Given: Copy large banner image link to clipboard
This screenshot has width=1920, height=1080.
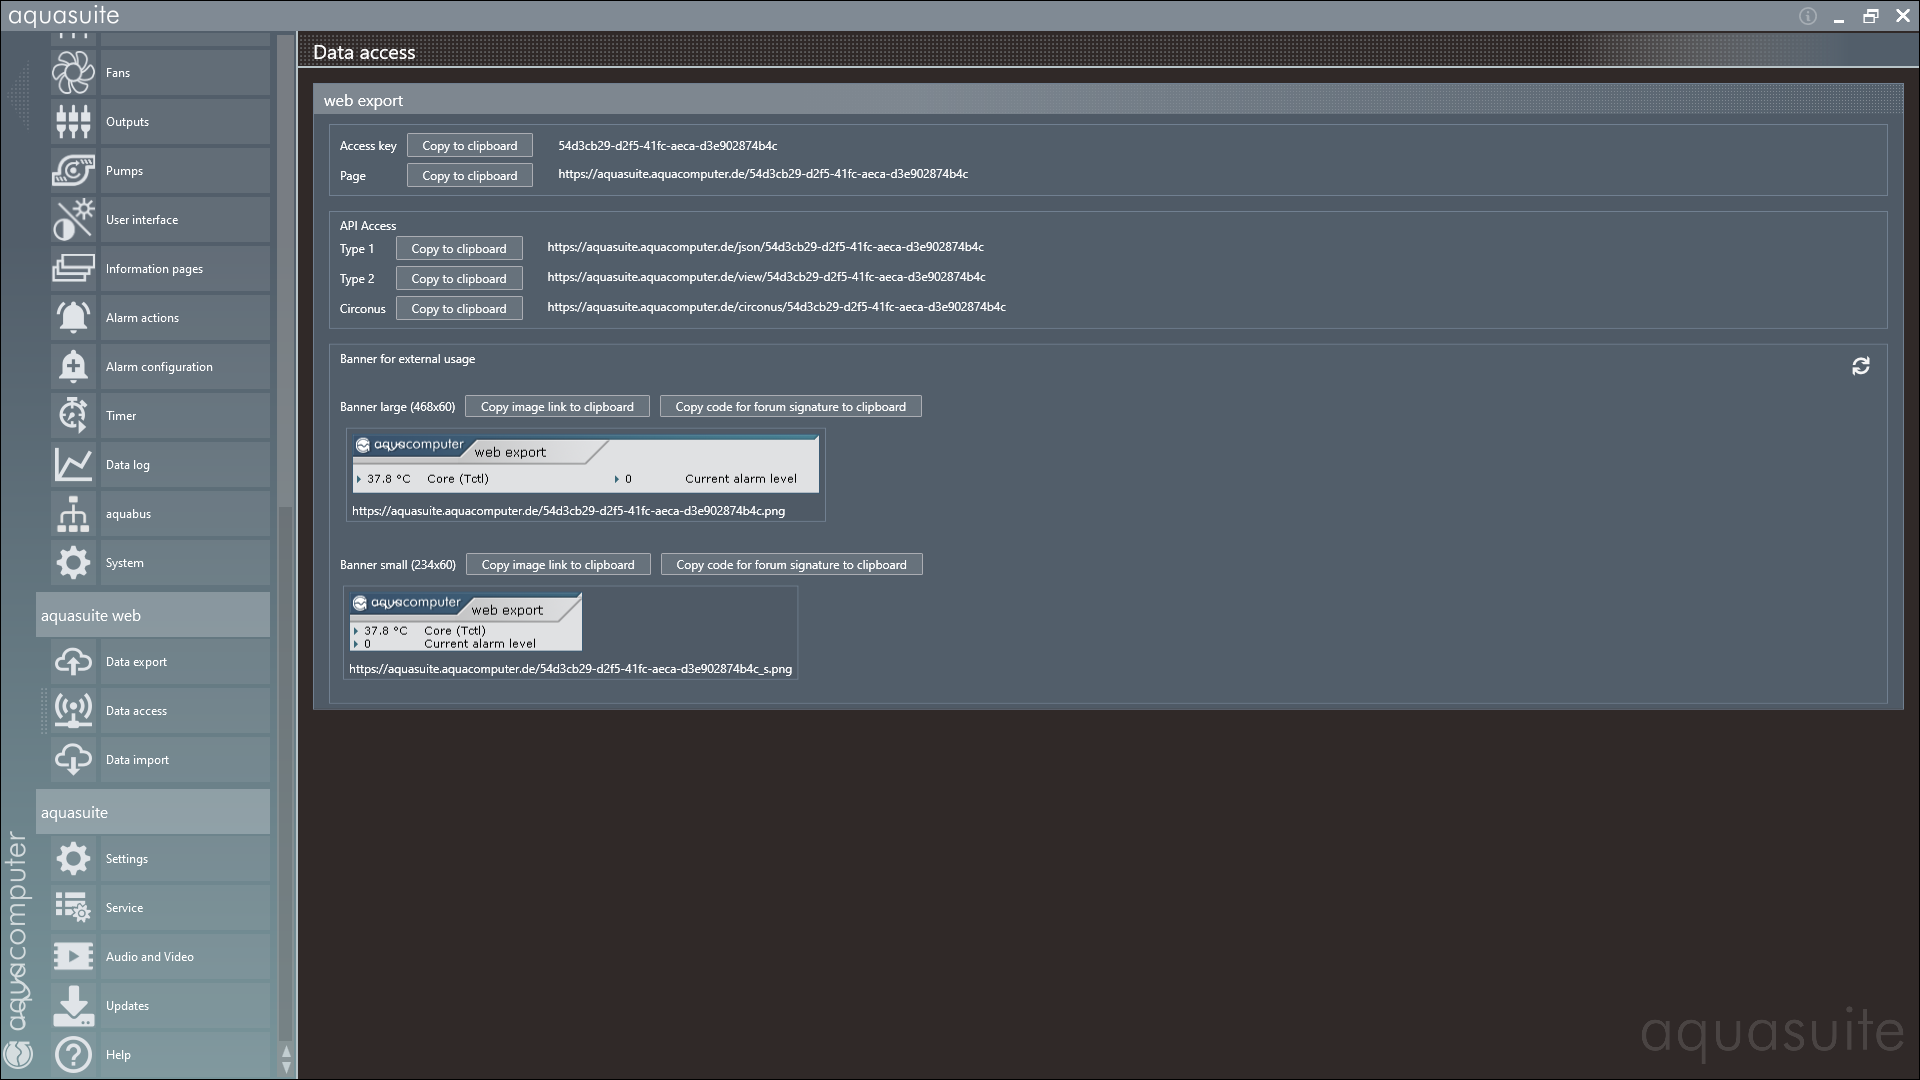Looking at the screenshot, I should click(557, 407).
